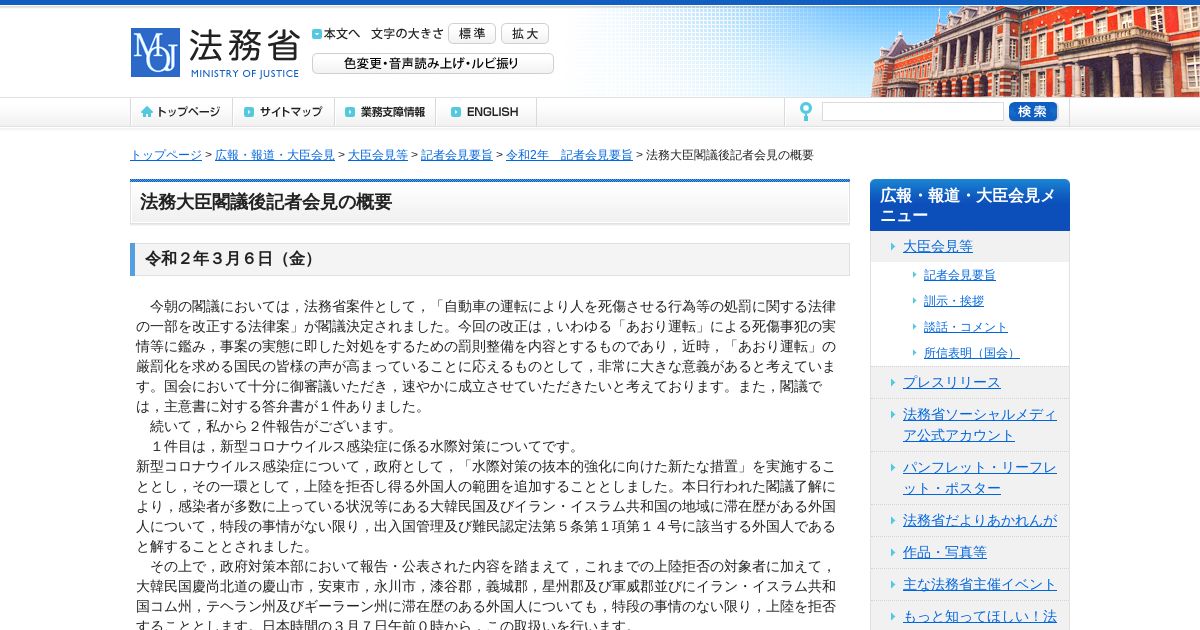This screenshot has height=630, width=1200.
Task: Click the house icon on トップページ nav item
Action: click(147, 112)
